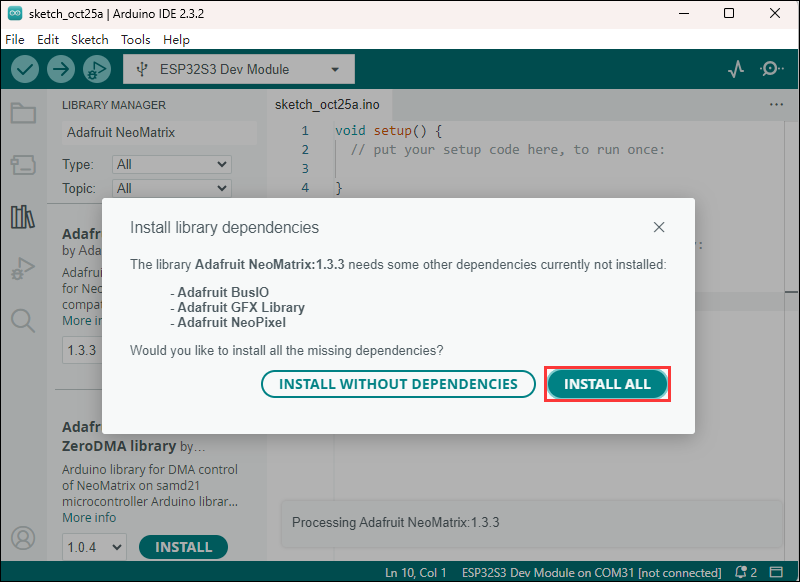Open the File menu

(15, 39)
